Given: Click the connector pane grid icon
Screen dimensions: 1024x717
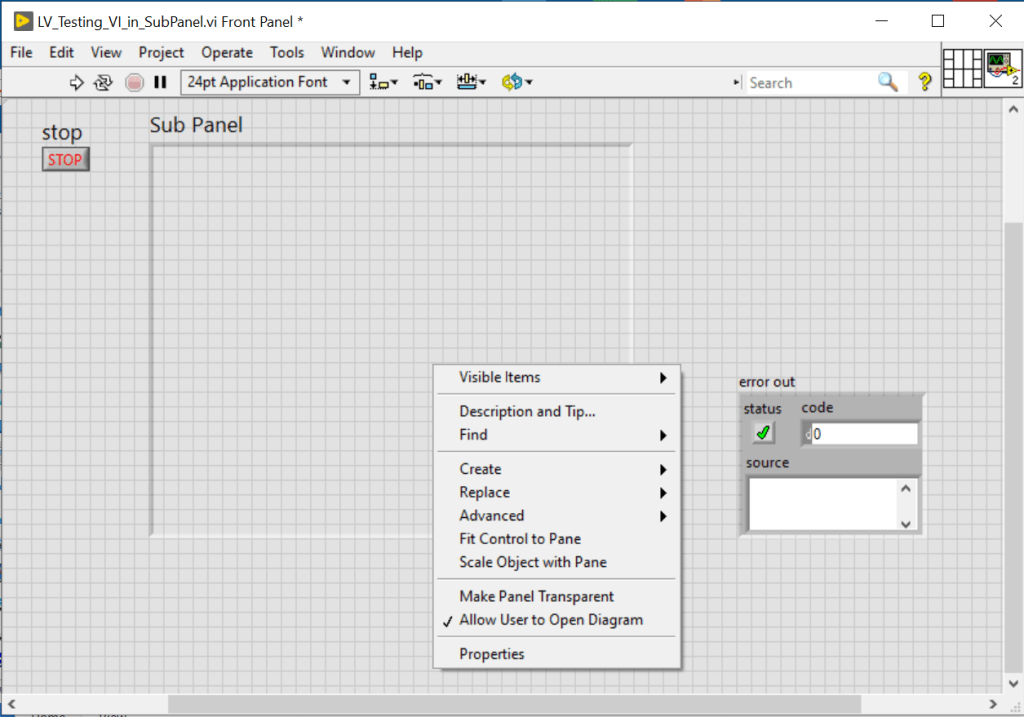Looking at the screenshot, I should pos(962,68).
